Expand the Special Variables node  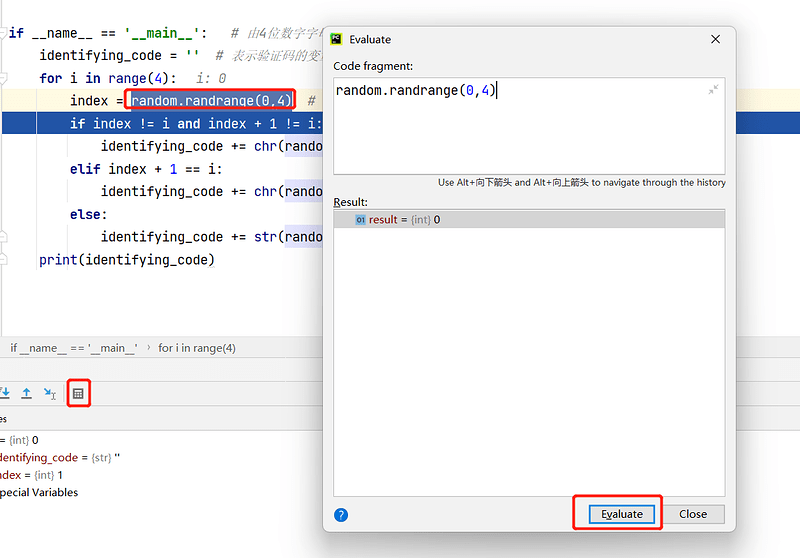40,492
